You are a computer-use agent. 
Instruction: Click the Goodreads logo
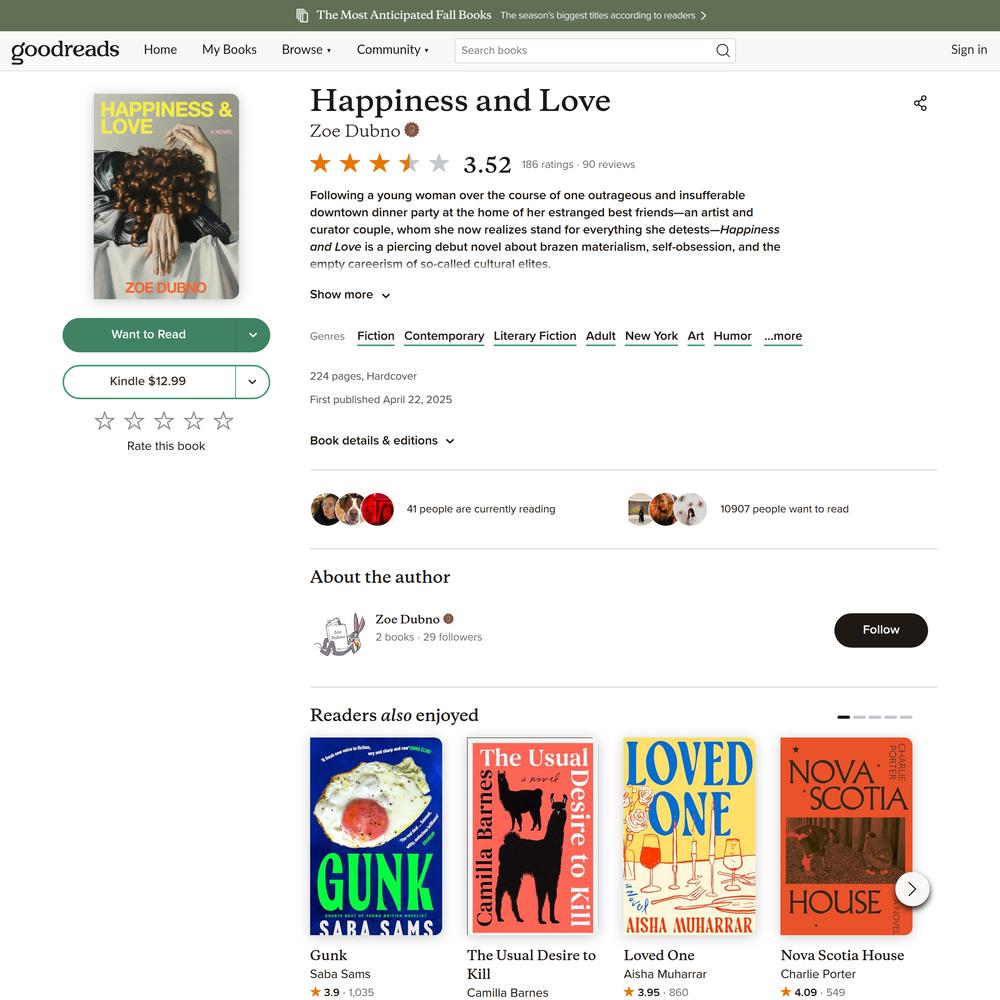[x=65, y=50]
